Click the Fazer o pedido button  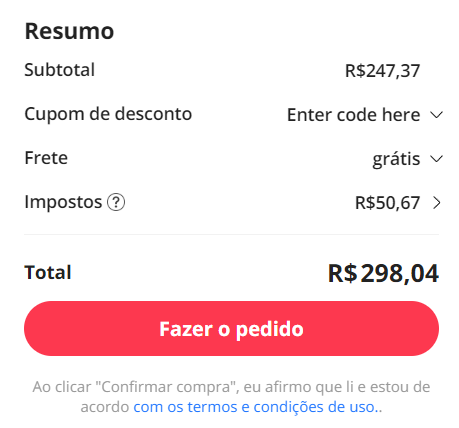(231, 328)
